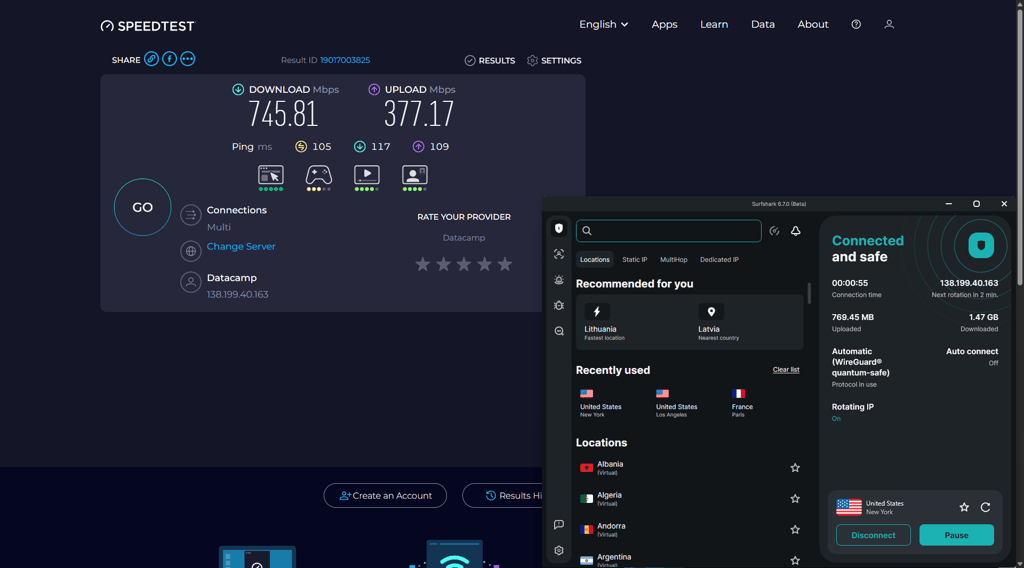Toggle Rotating IP On setting

pos(852,412)
